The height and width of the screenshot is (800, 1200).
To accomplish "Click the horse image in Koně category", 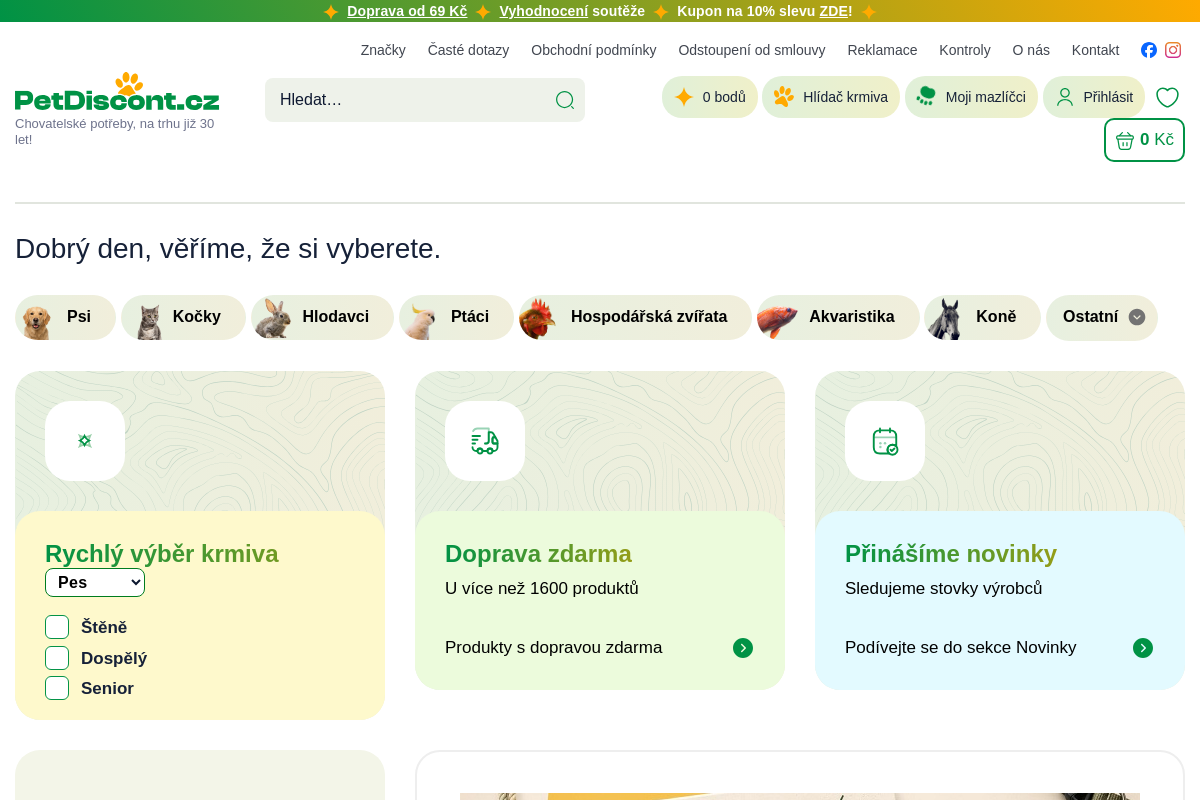I will (x=945, y=319).
